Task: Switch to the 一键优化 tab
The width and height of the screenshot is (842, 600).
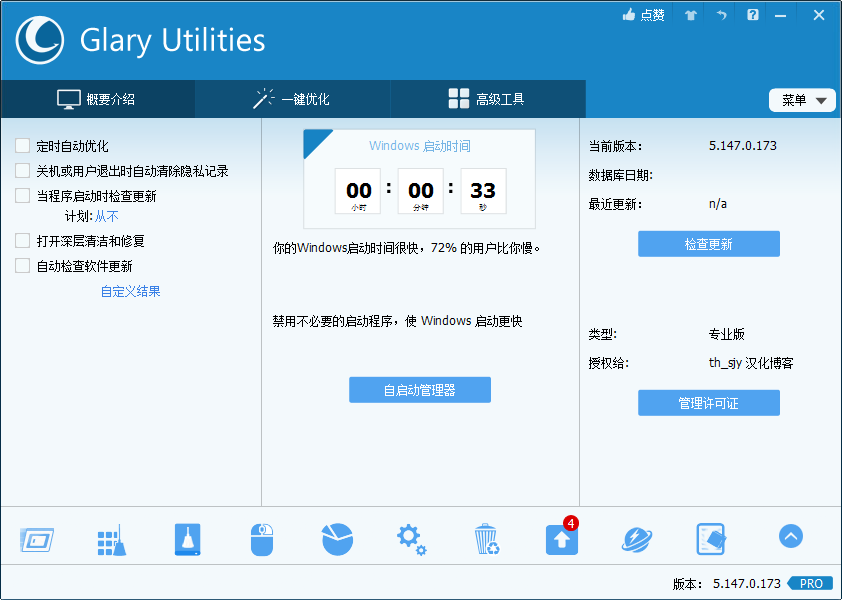Action: coord(293,99)
